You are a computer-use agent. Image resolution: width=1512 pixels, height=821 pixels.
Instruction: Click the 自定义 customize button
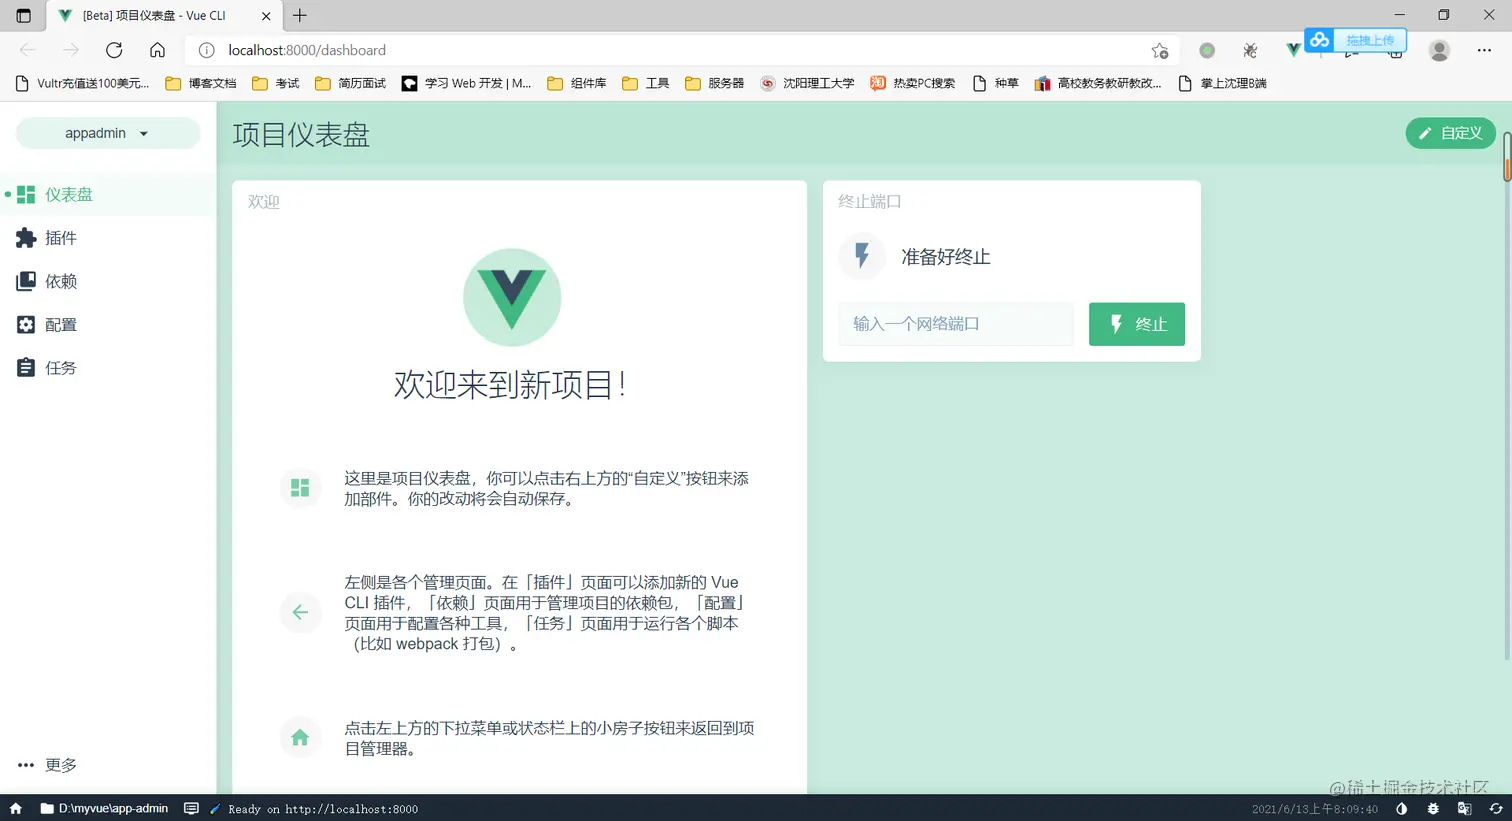1450,132
